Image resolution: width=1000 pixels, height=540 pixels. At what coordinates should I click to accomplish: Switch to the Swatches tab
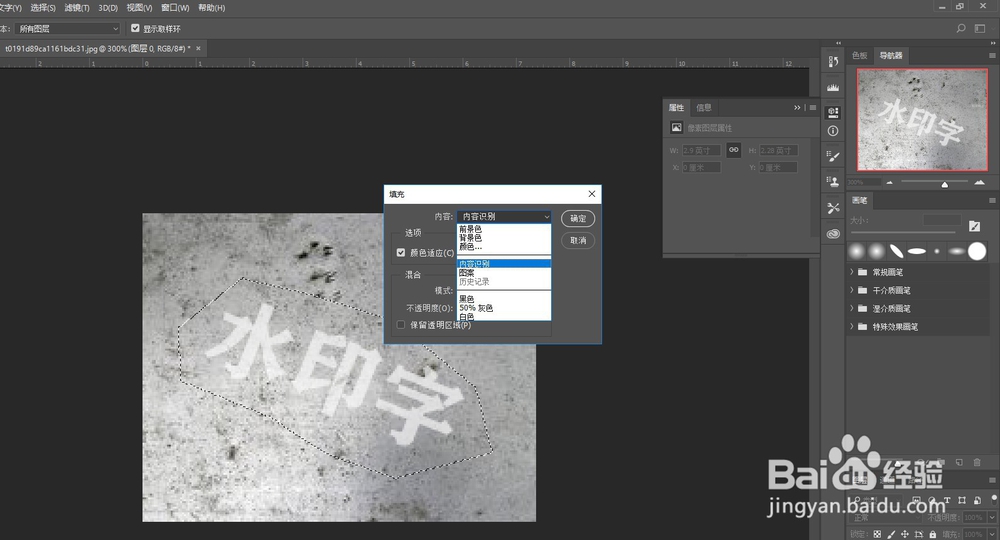point(860,55)
